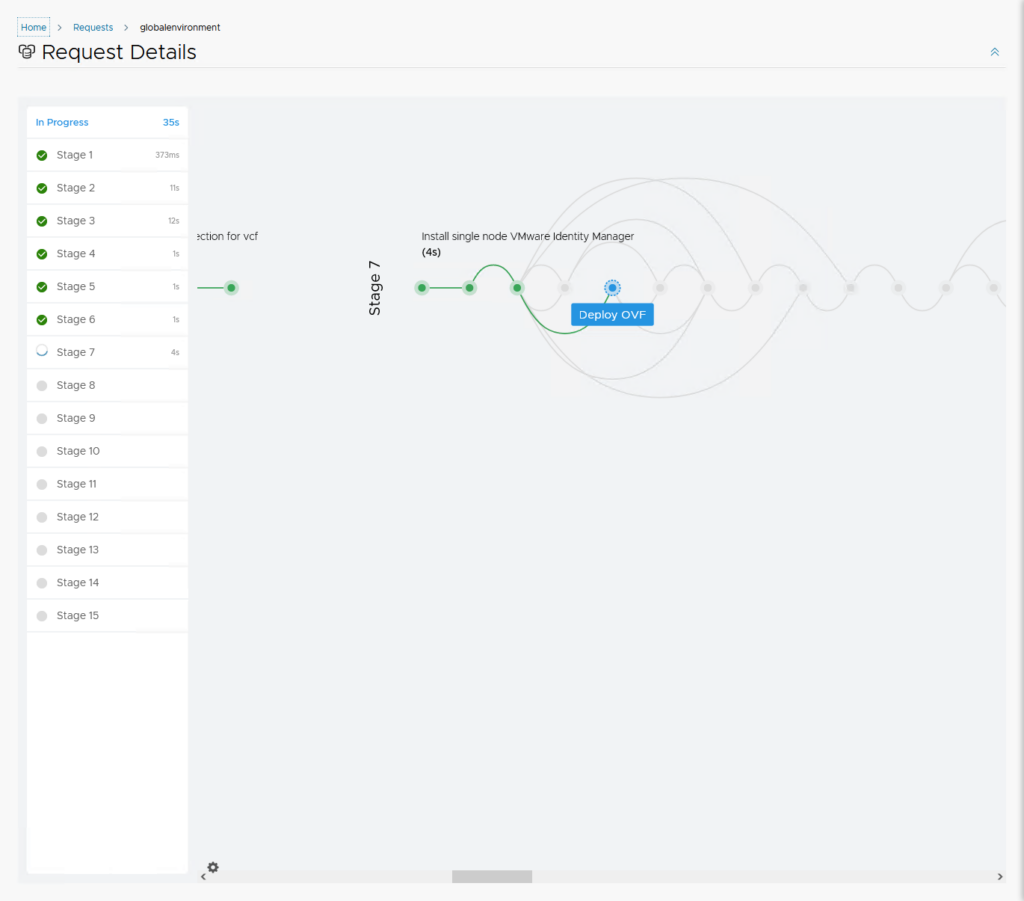Click the grey status dot beside Stage 8

42,385
